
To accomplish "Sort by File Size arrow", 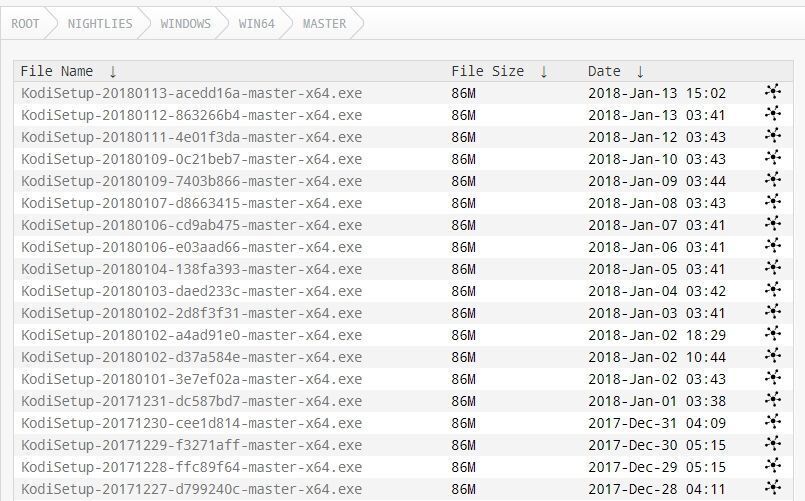I will 543,71.
